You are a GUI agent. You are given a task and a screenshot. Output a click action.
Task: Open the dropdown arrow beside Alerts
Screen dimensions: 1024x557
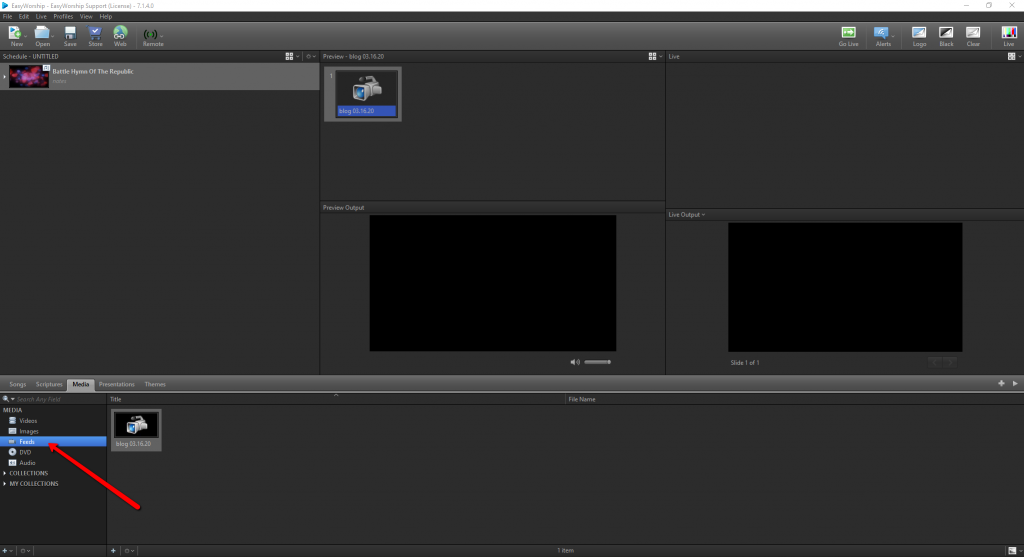coord(893,37)
